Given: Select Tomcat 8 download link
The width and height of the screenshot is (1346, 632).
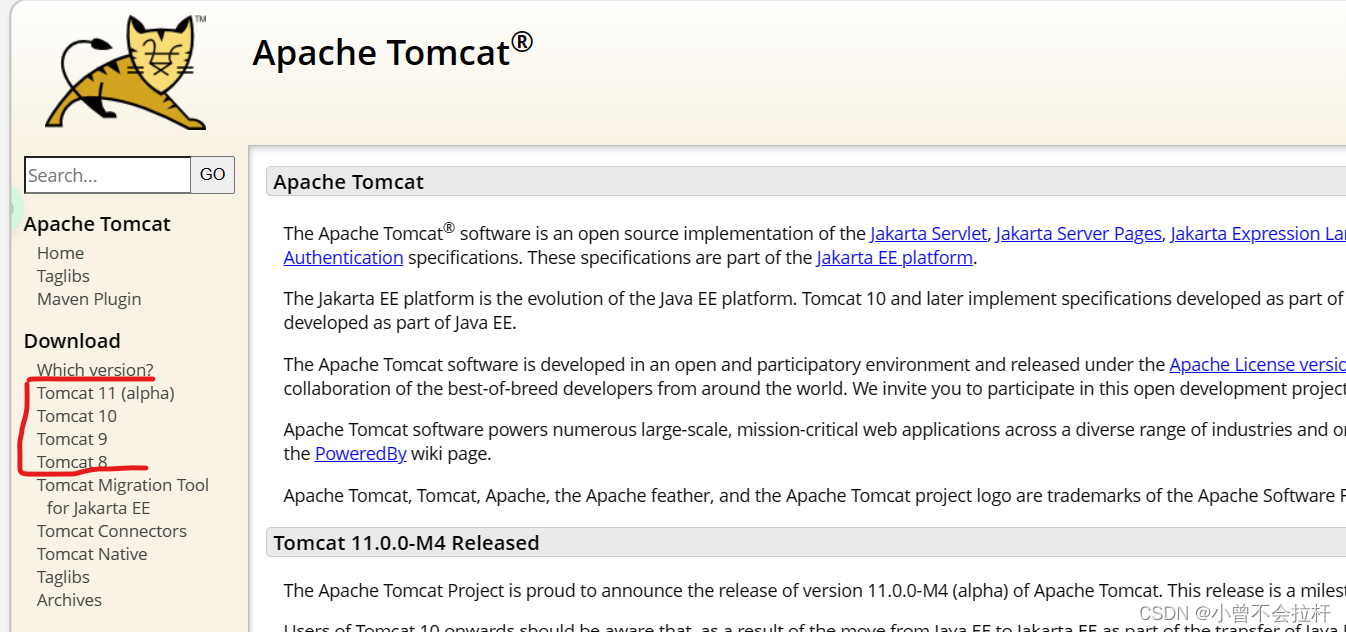Looking at the screenshot, I should [72, 462].
